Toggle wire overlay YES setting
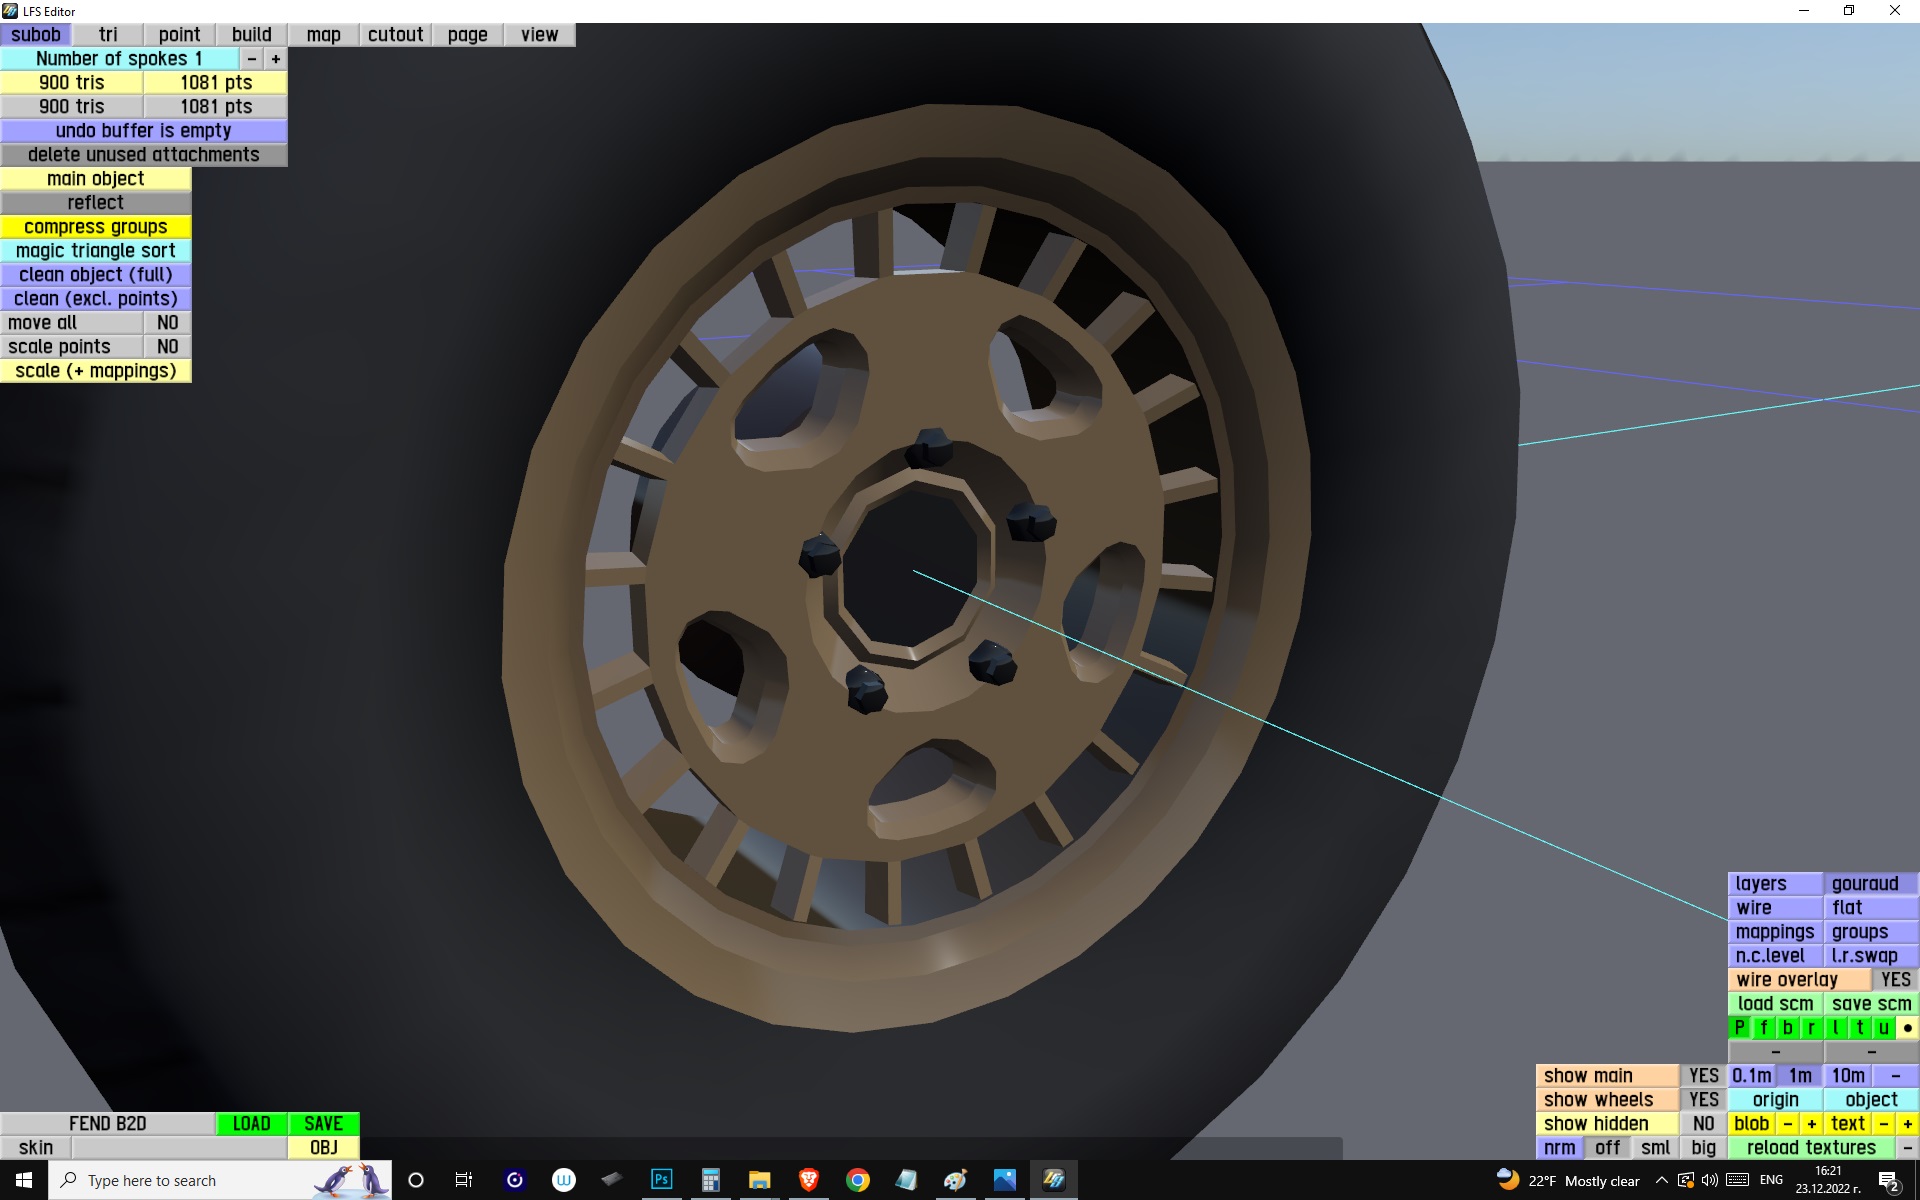The width and height of the screenshot is (1920, 1200). (1895, 979)
